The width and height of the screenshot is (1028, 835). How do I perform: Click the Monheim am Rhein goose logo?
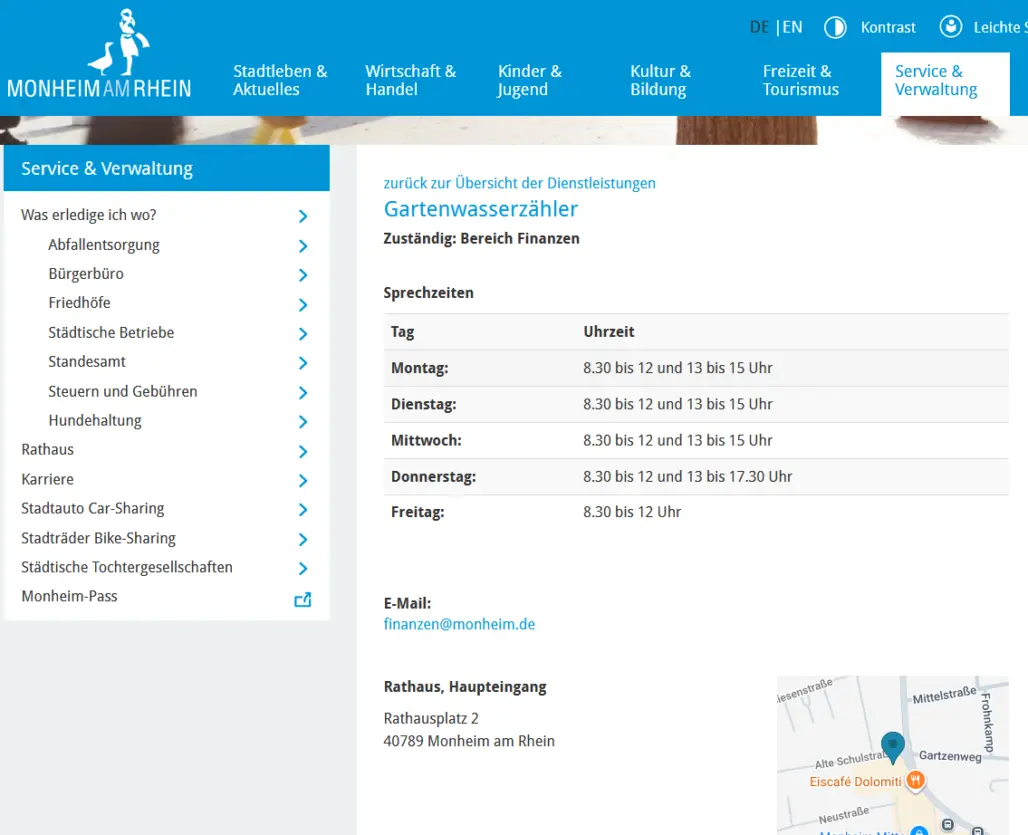point(99,55)
